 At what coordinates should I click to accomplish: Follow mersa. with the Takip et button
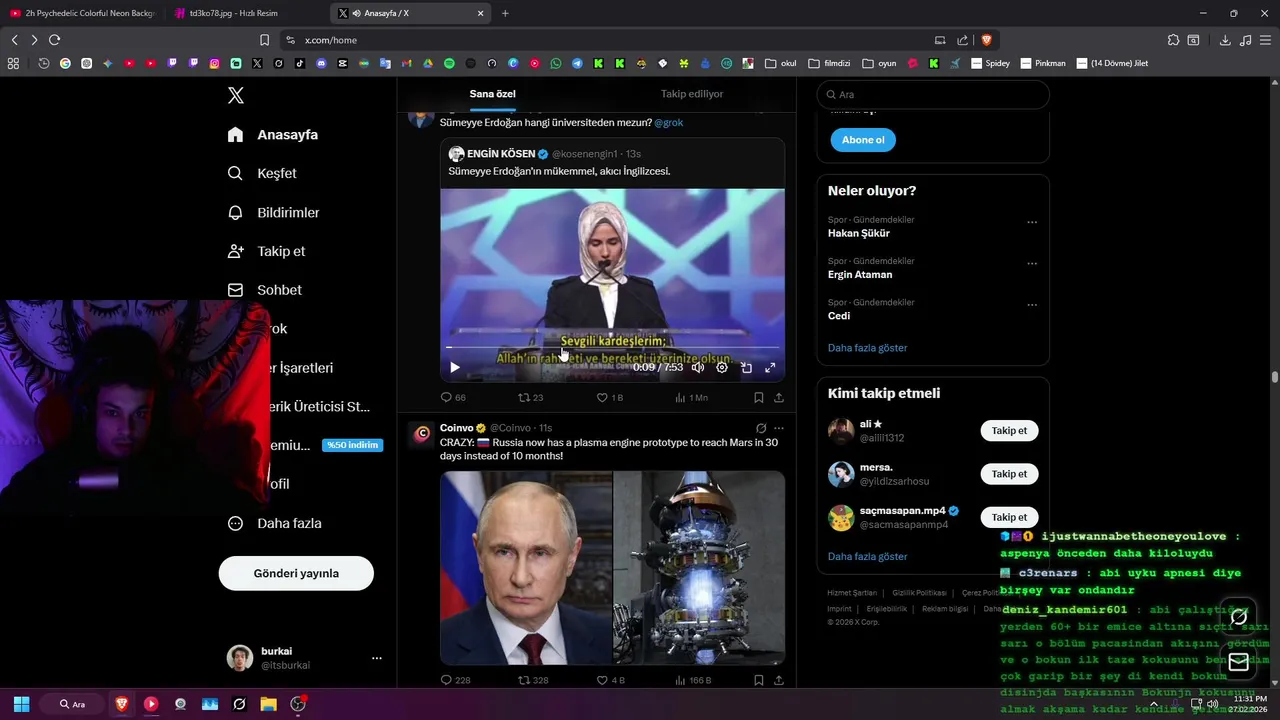pos(1009,474)
